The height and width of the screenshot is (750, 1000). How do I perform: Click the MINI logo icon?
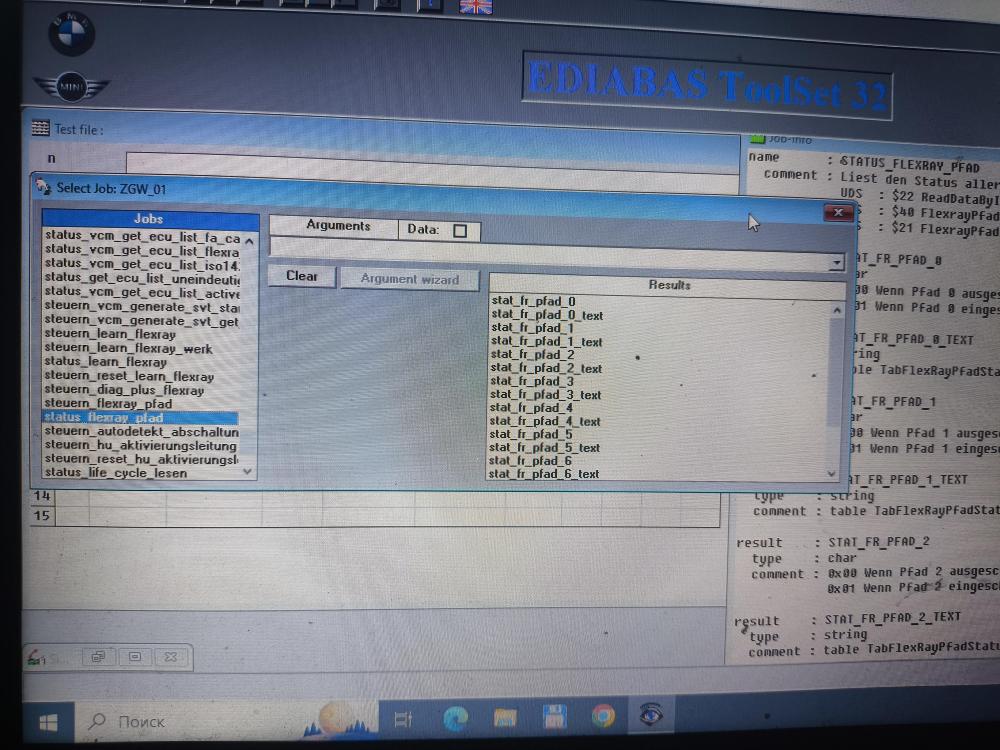pos(71,86)
